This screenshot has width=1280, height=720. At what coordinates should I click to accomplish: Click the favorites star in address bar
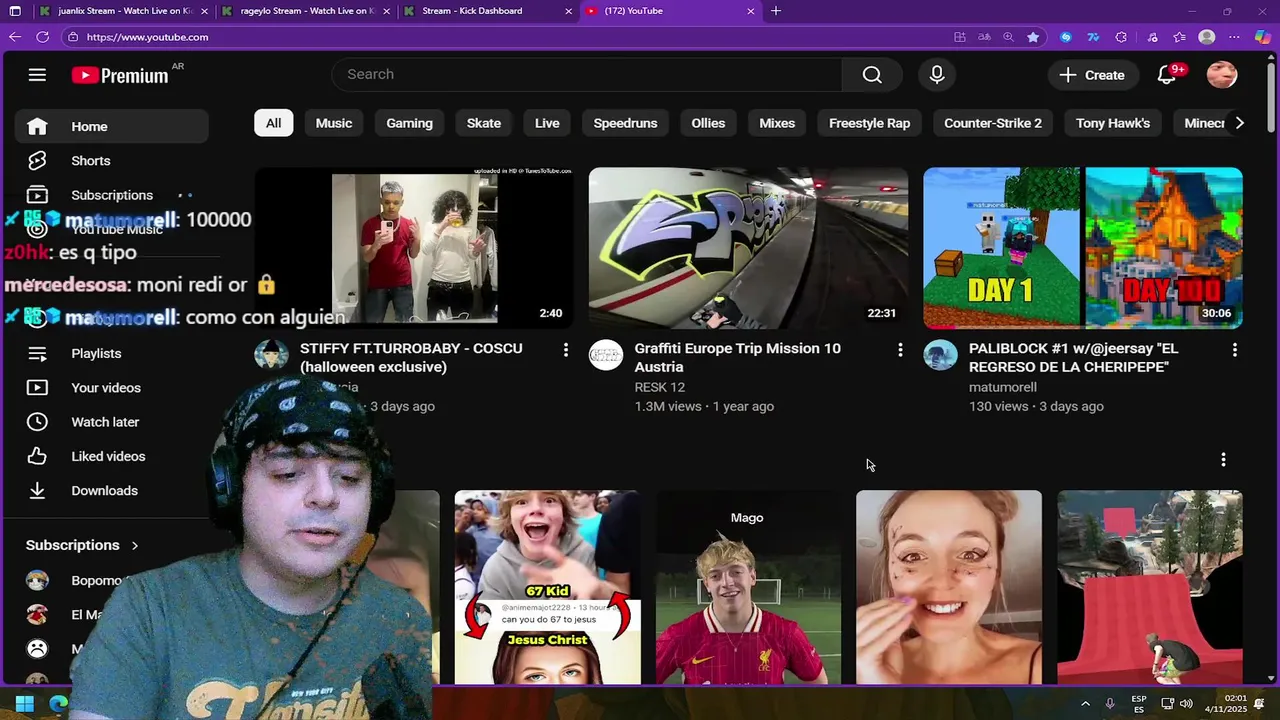point(1033,37)
